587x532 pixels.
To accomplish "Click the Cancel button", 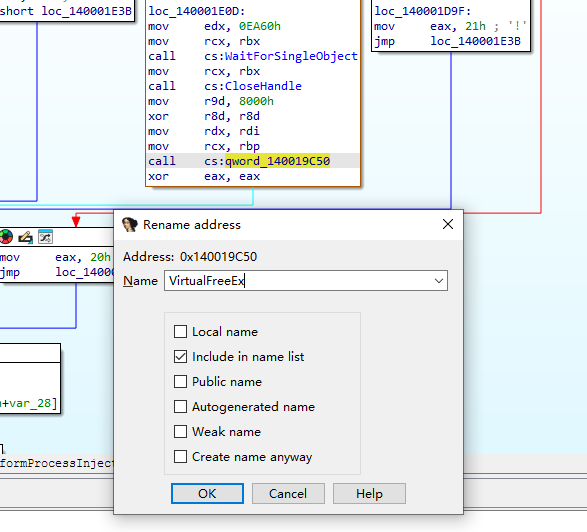I will 288,493.
